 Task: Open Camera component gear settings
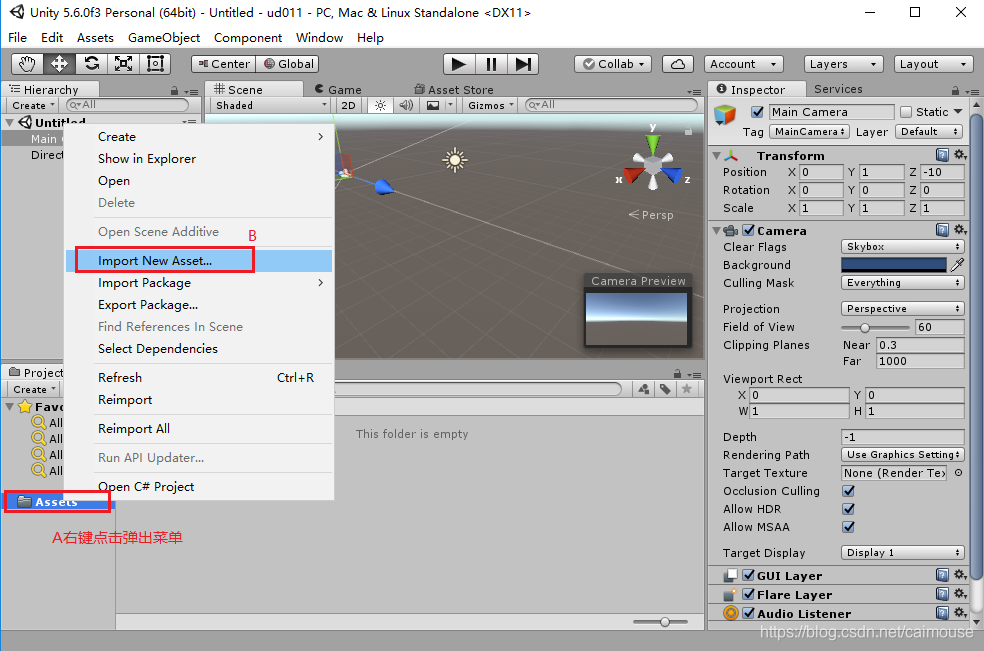click(x=960, y=230)
